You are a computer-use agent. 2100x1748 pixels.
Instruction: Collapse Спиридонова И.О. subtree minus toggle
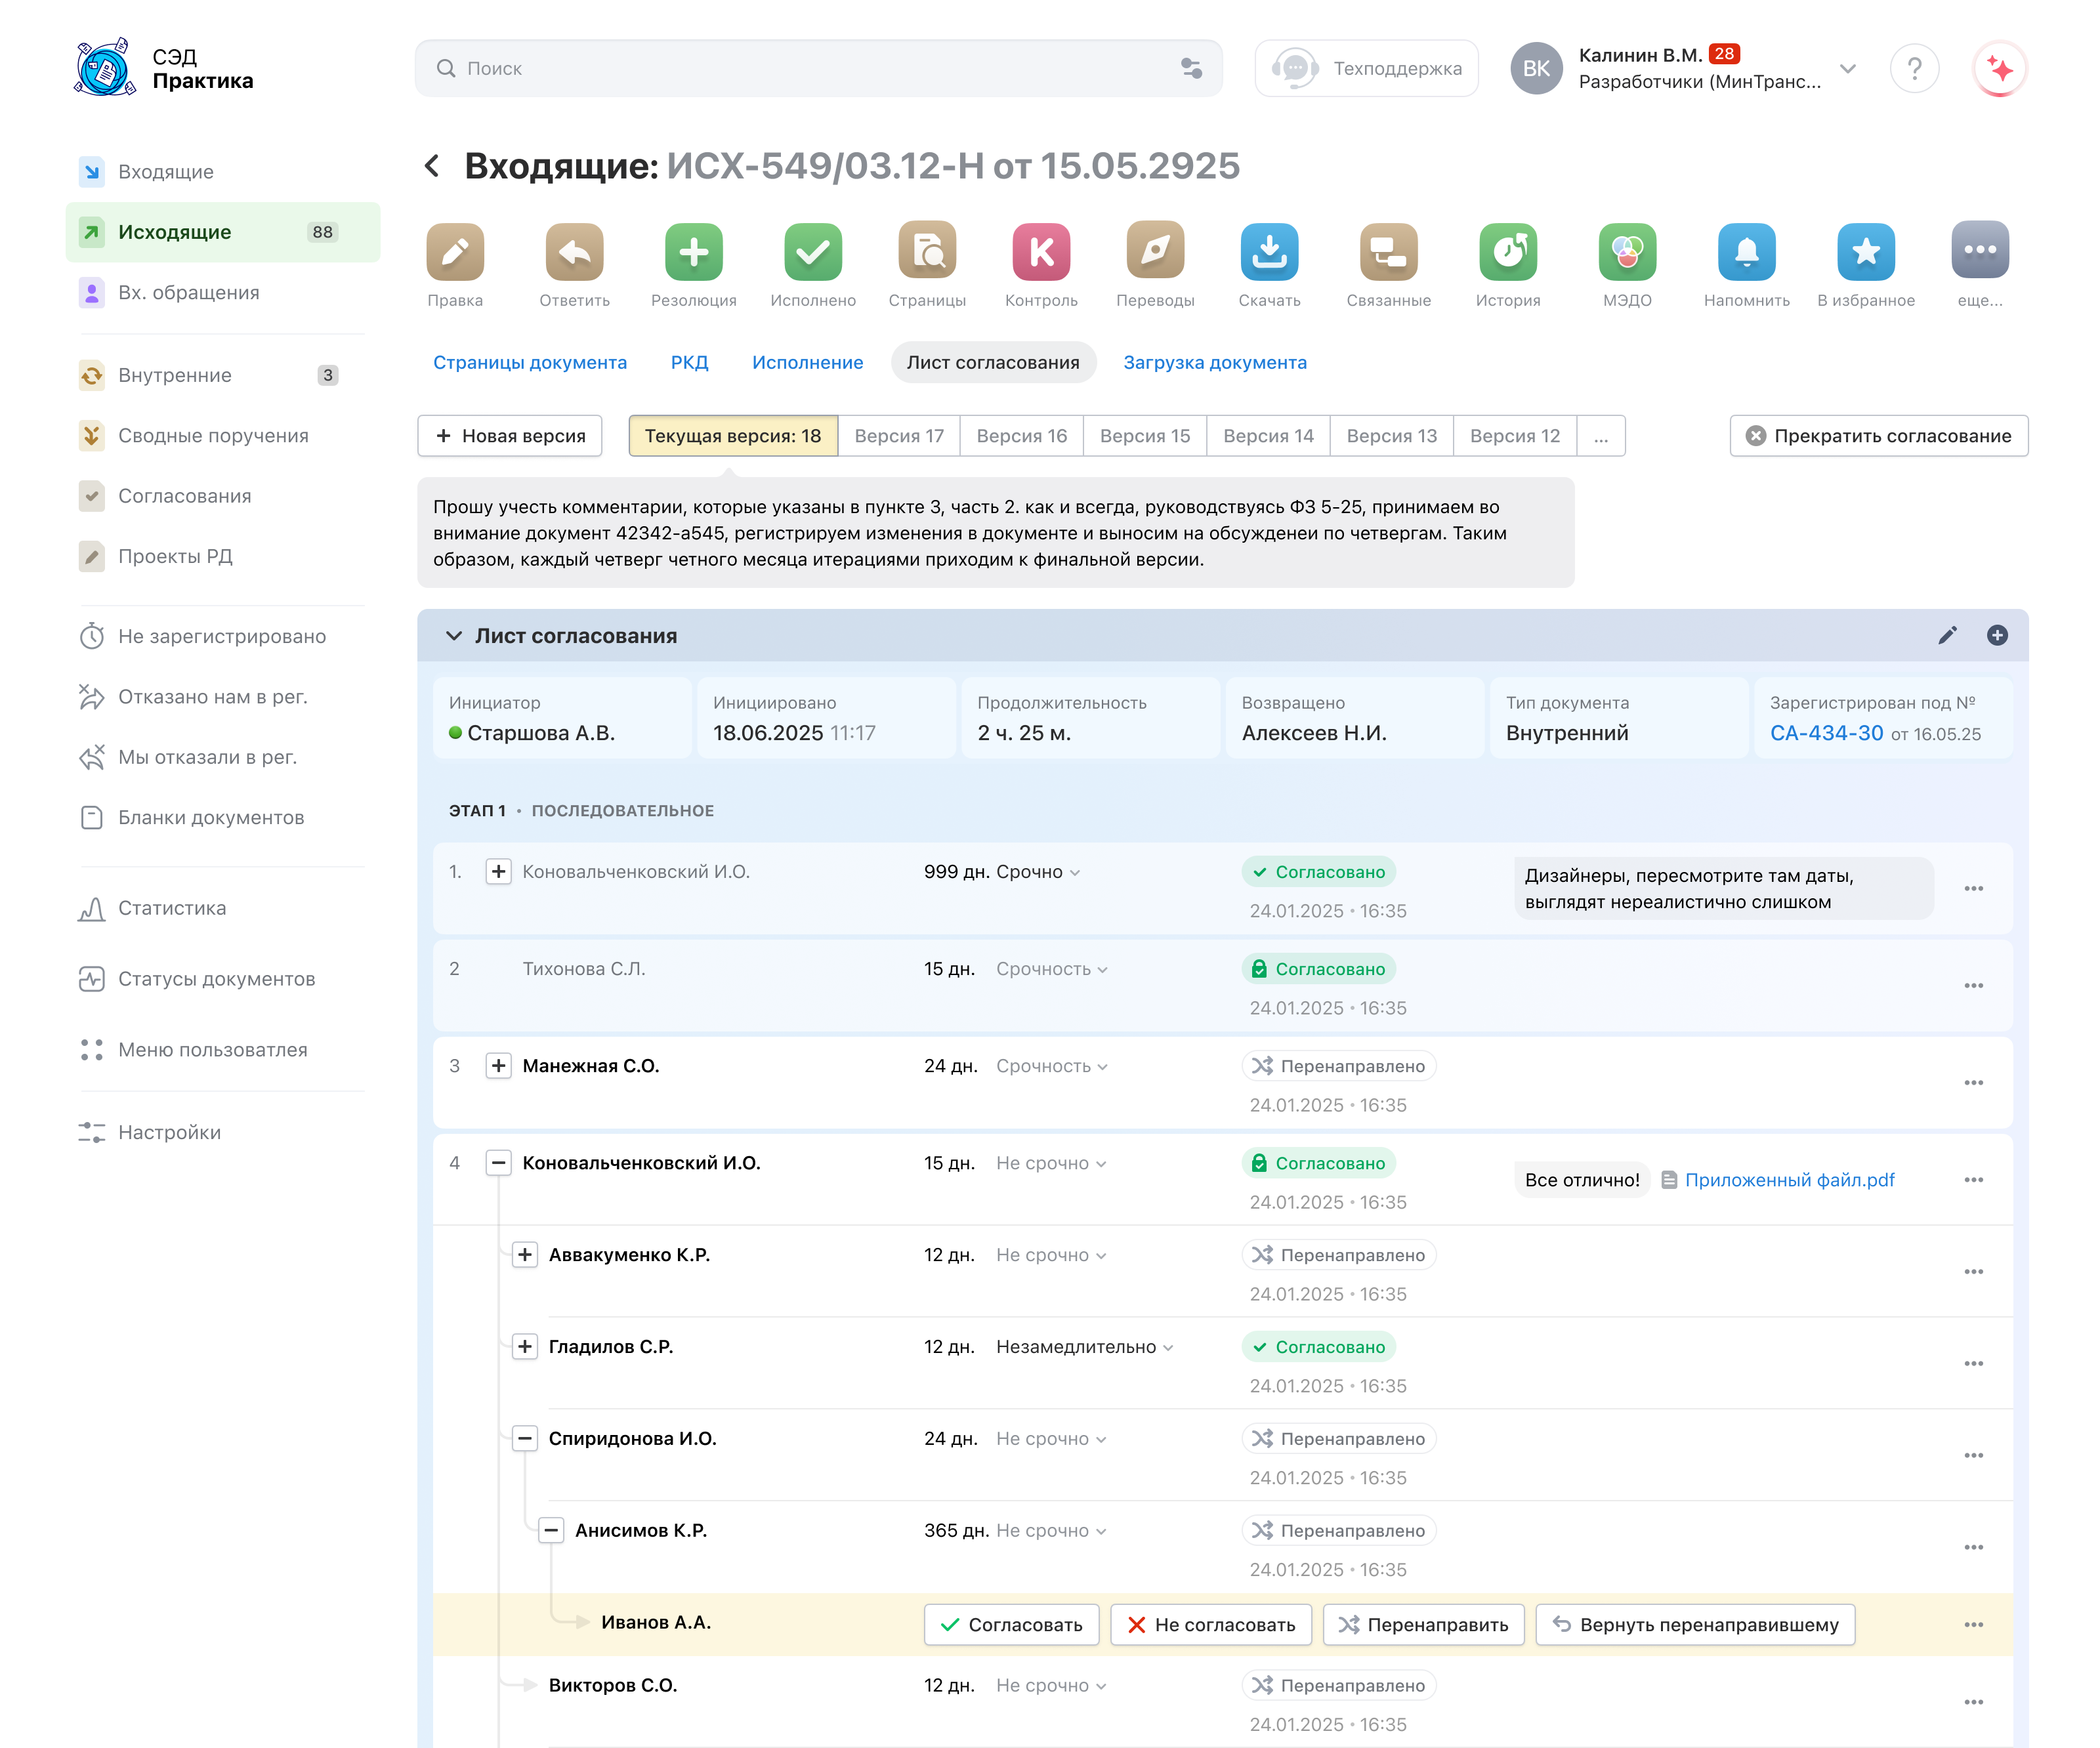point(524,1438)
